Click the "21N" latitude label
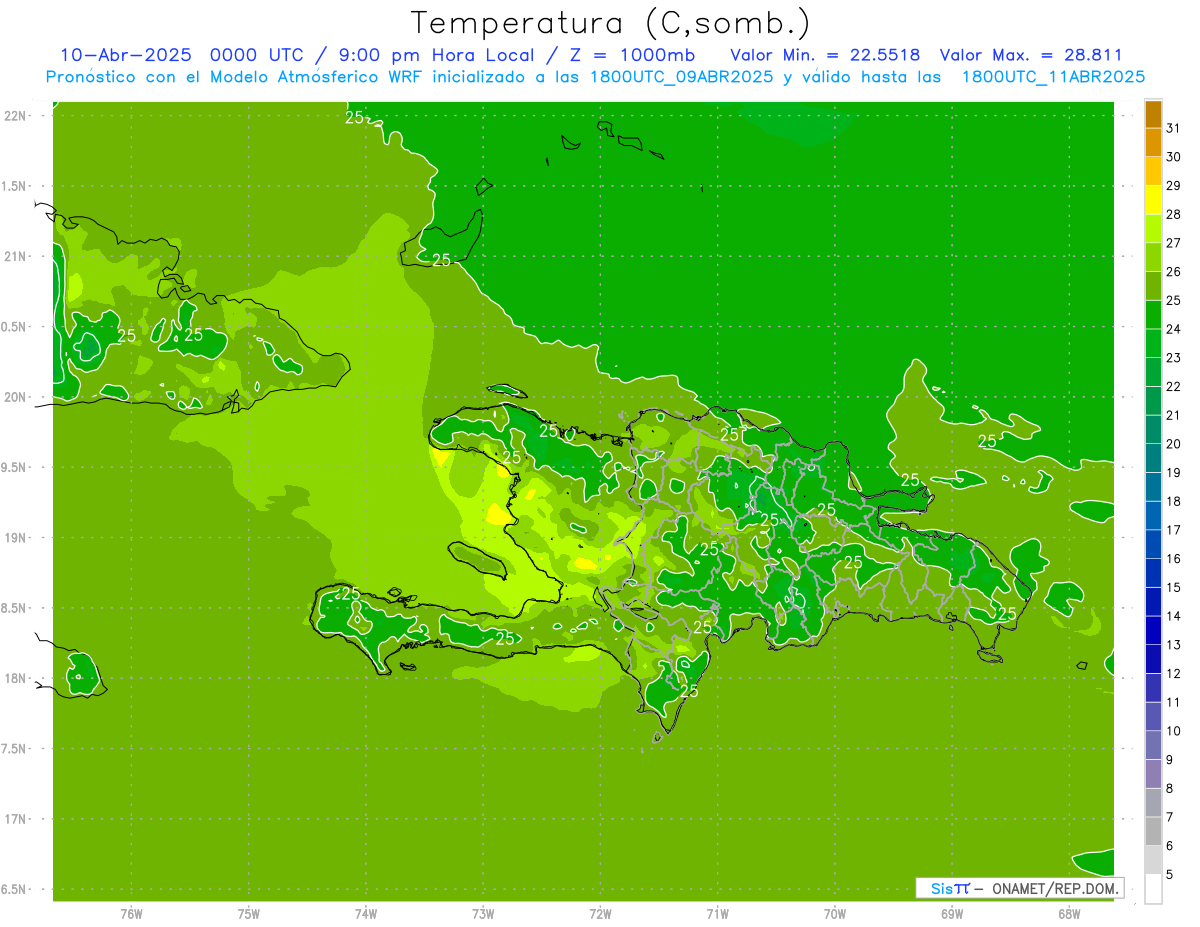 click(15, 257)
